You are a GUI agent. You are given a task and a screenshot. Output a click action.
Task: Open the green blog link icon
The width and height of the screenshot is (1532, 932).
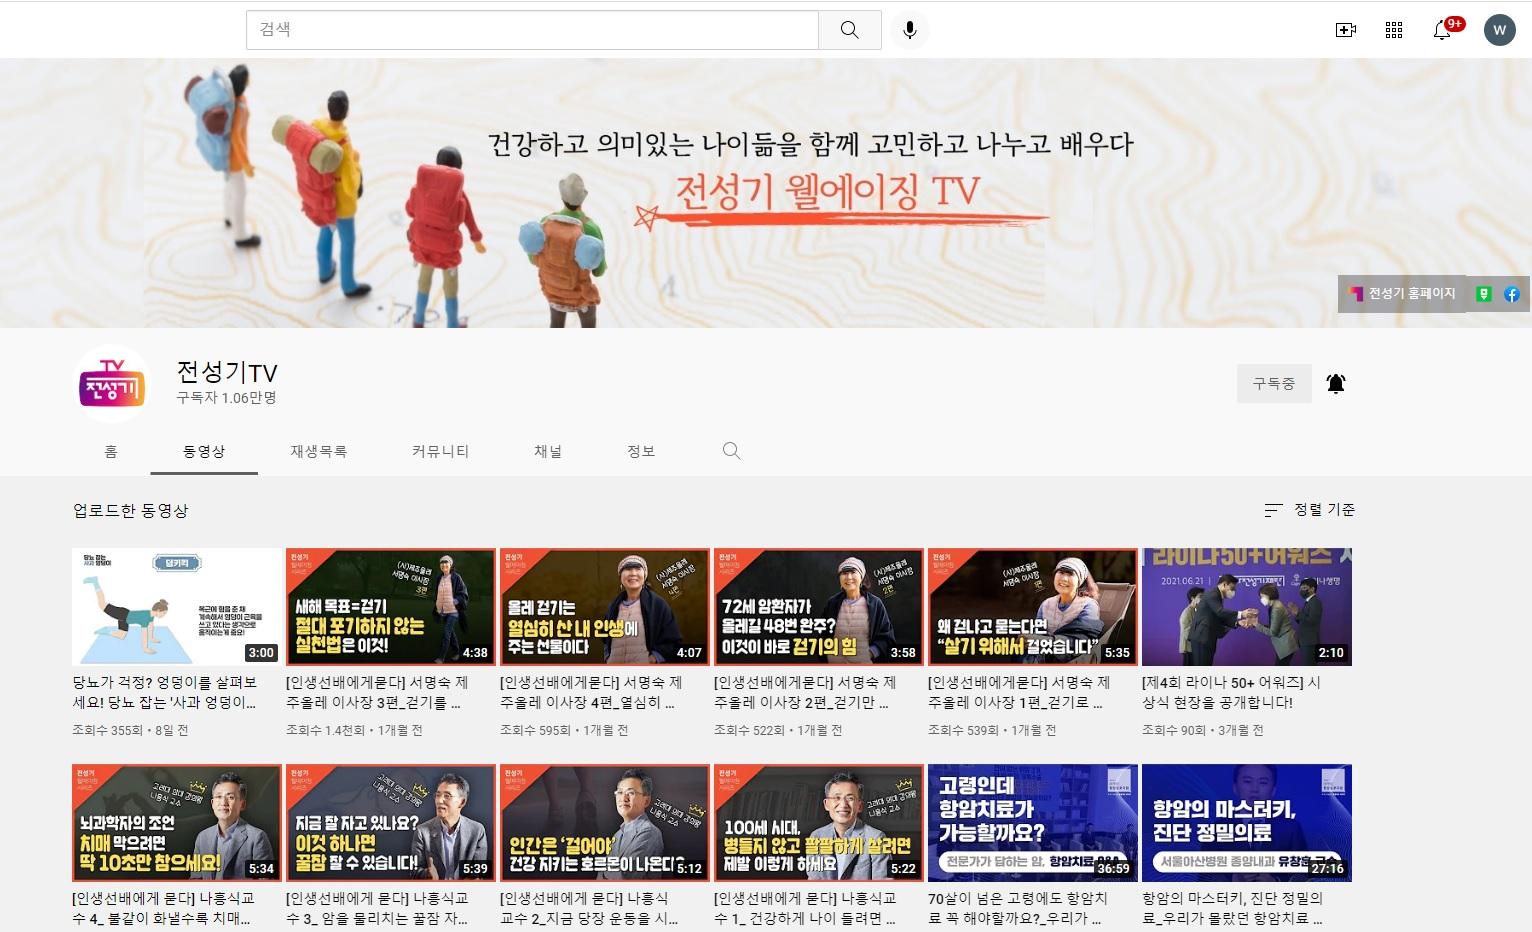1484,294
